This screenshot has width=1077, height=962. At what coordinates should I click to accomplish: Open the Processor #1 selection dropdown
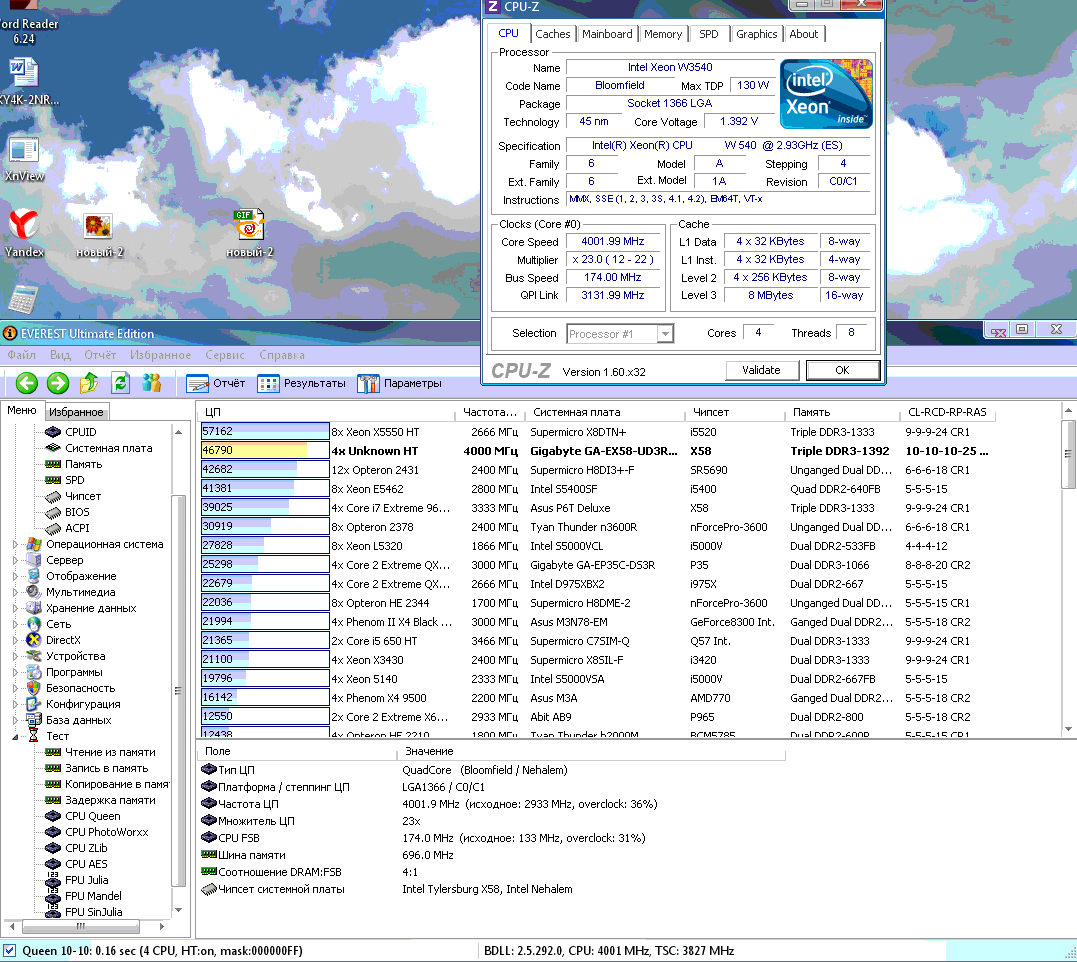[x=620, y=334]
